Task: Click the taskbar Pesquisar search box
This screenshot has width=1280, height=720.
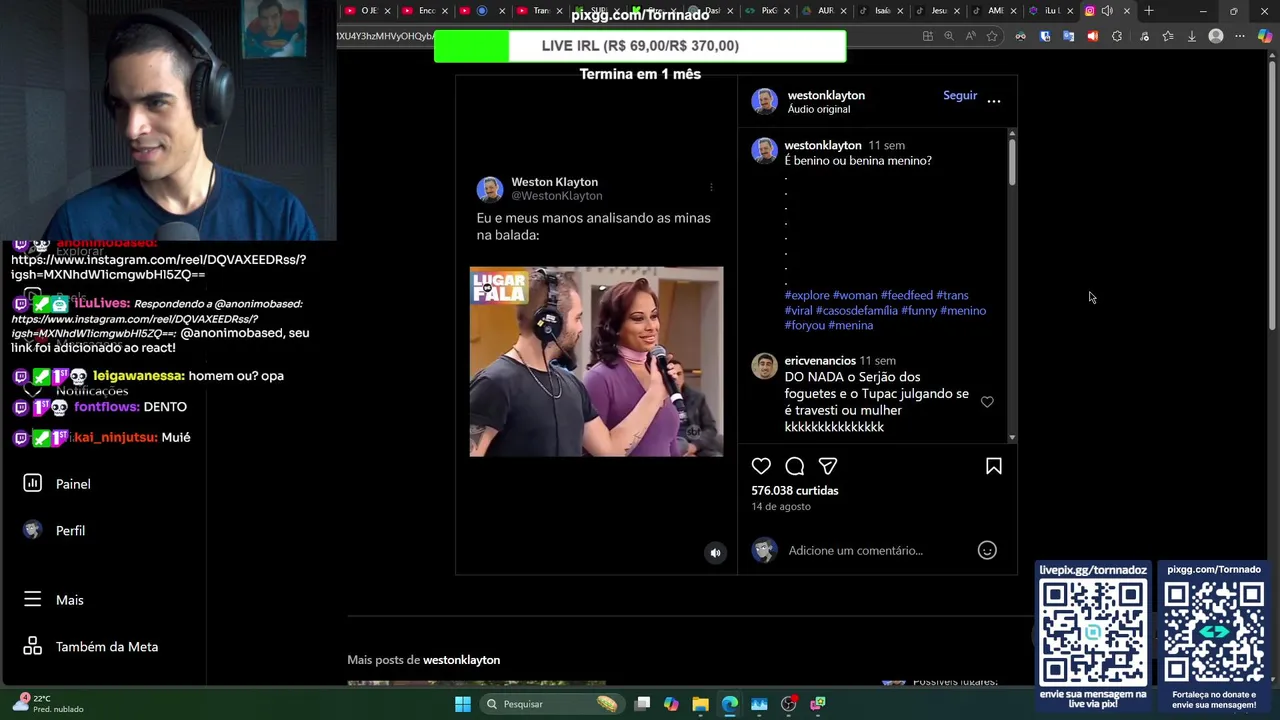Action: [x=552, y=704]
